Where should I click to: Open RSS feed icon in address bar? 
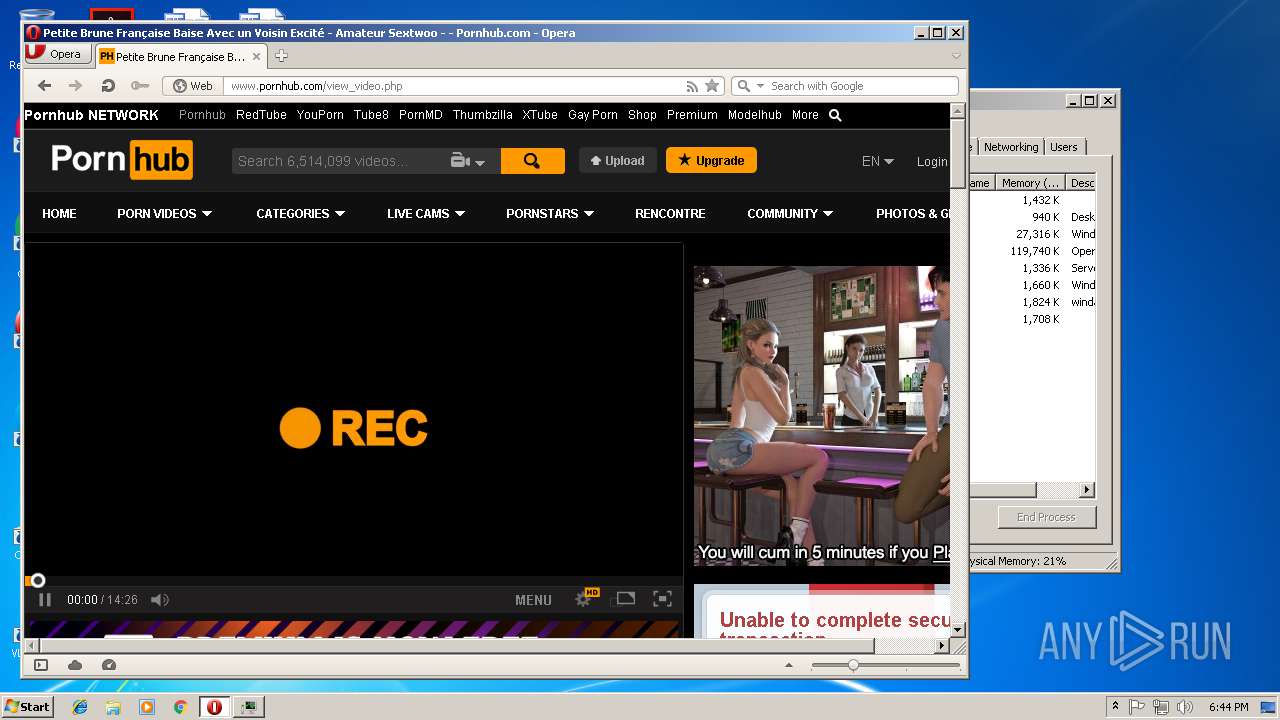pos(692,86)
